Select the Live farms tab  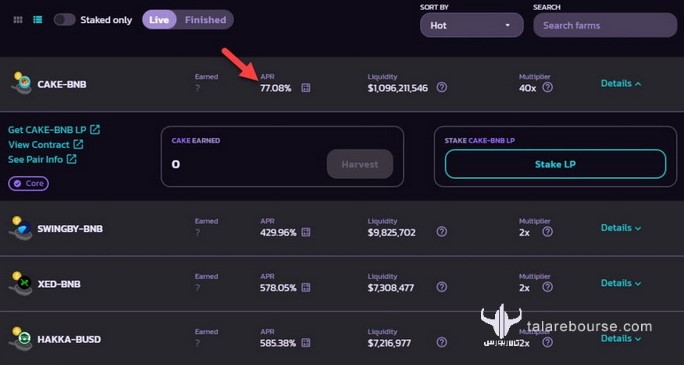coord(159,20)
